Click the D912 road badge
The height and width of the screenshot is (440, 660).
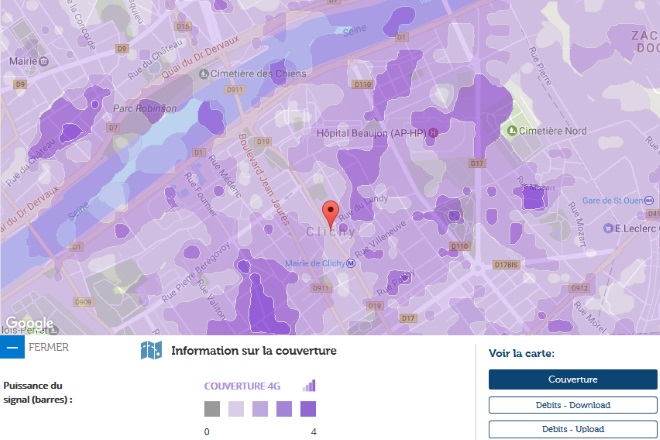pyautogui.click(x=580, y=288)
